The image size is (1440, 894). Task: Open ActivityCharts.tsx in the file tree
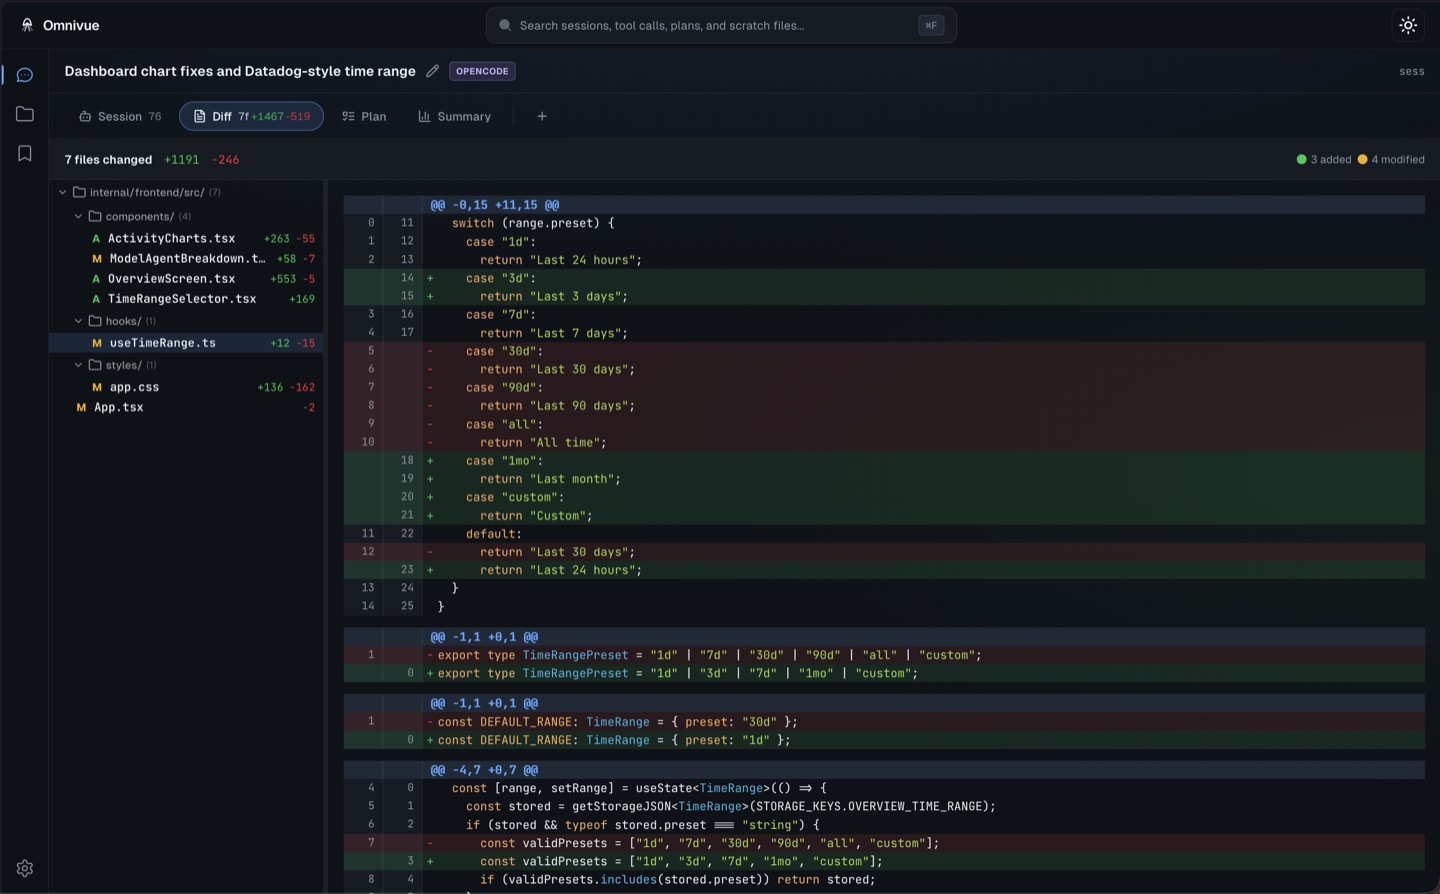[186, 238]
